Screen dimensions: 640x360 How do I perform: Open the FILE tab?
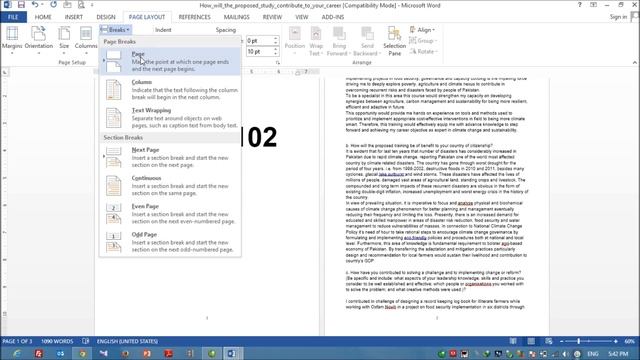tap(13, 17)
